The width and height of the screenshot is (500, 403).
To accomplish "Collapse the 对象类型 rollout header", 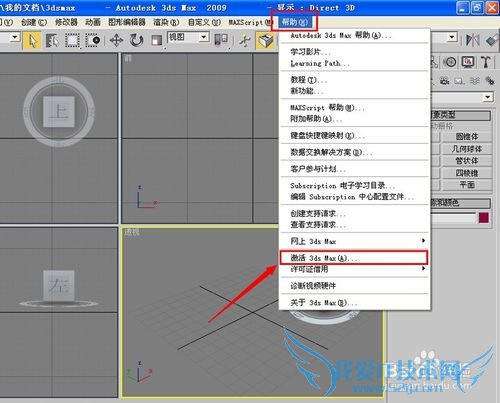I will pos(461,115).
